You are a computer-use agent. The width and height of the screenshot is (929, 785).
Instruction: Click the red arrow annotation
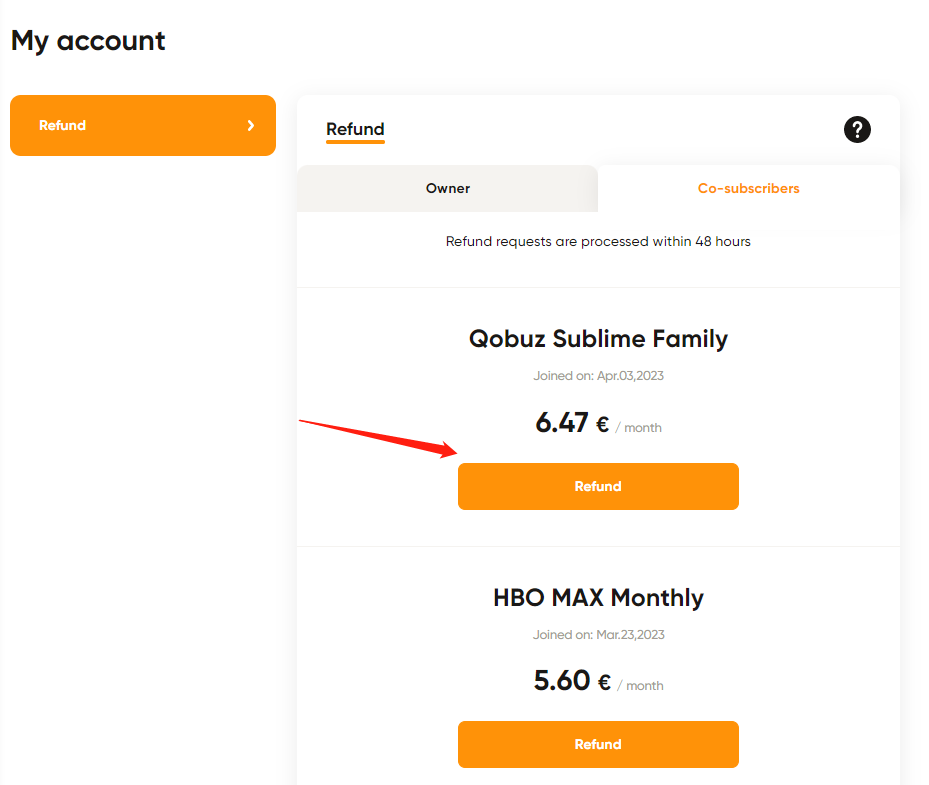(x=378, y=438)
